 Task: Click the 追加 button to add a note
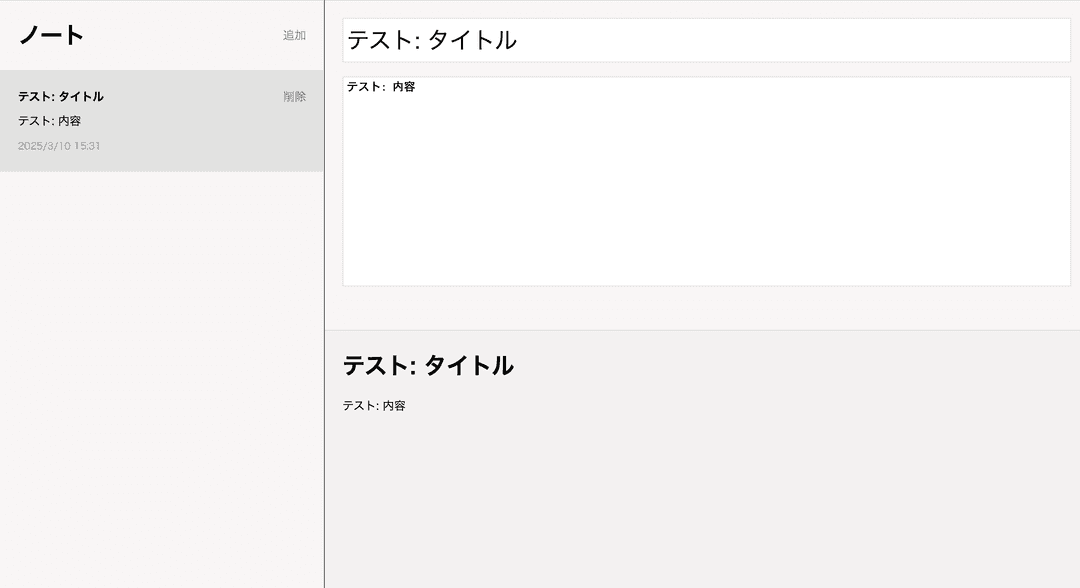[295, 35]
